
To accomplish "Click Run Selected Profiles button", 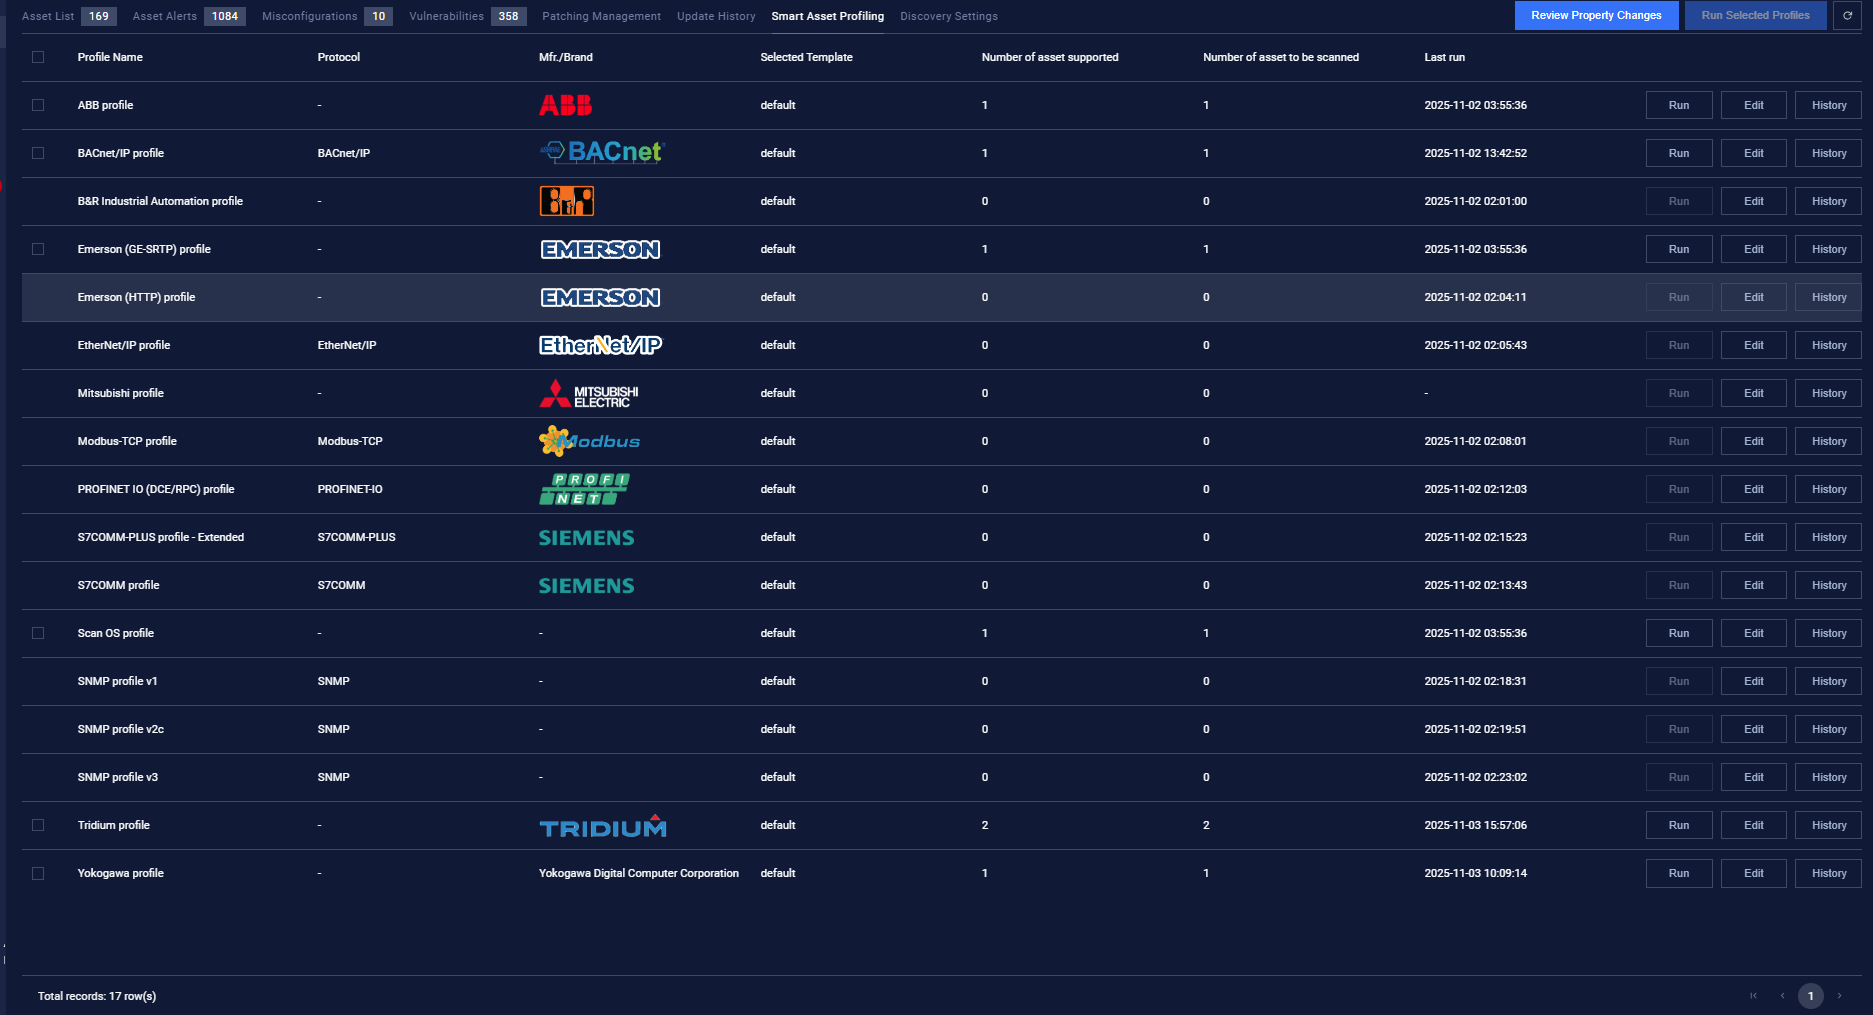I will pos(1755,16).
